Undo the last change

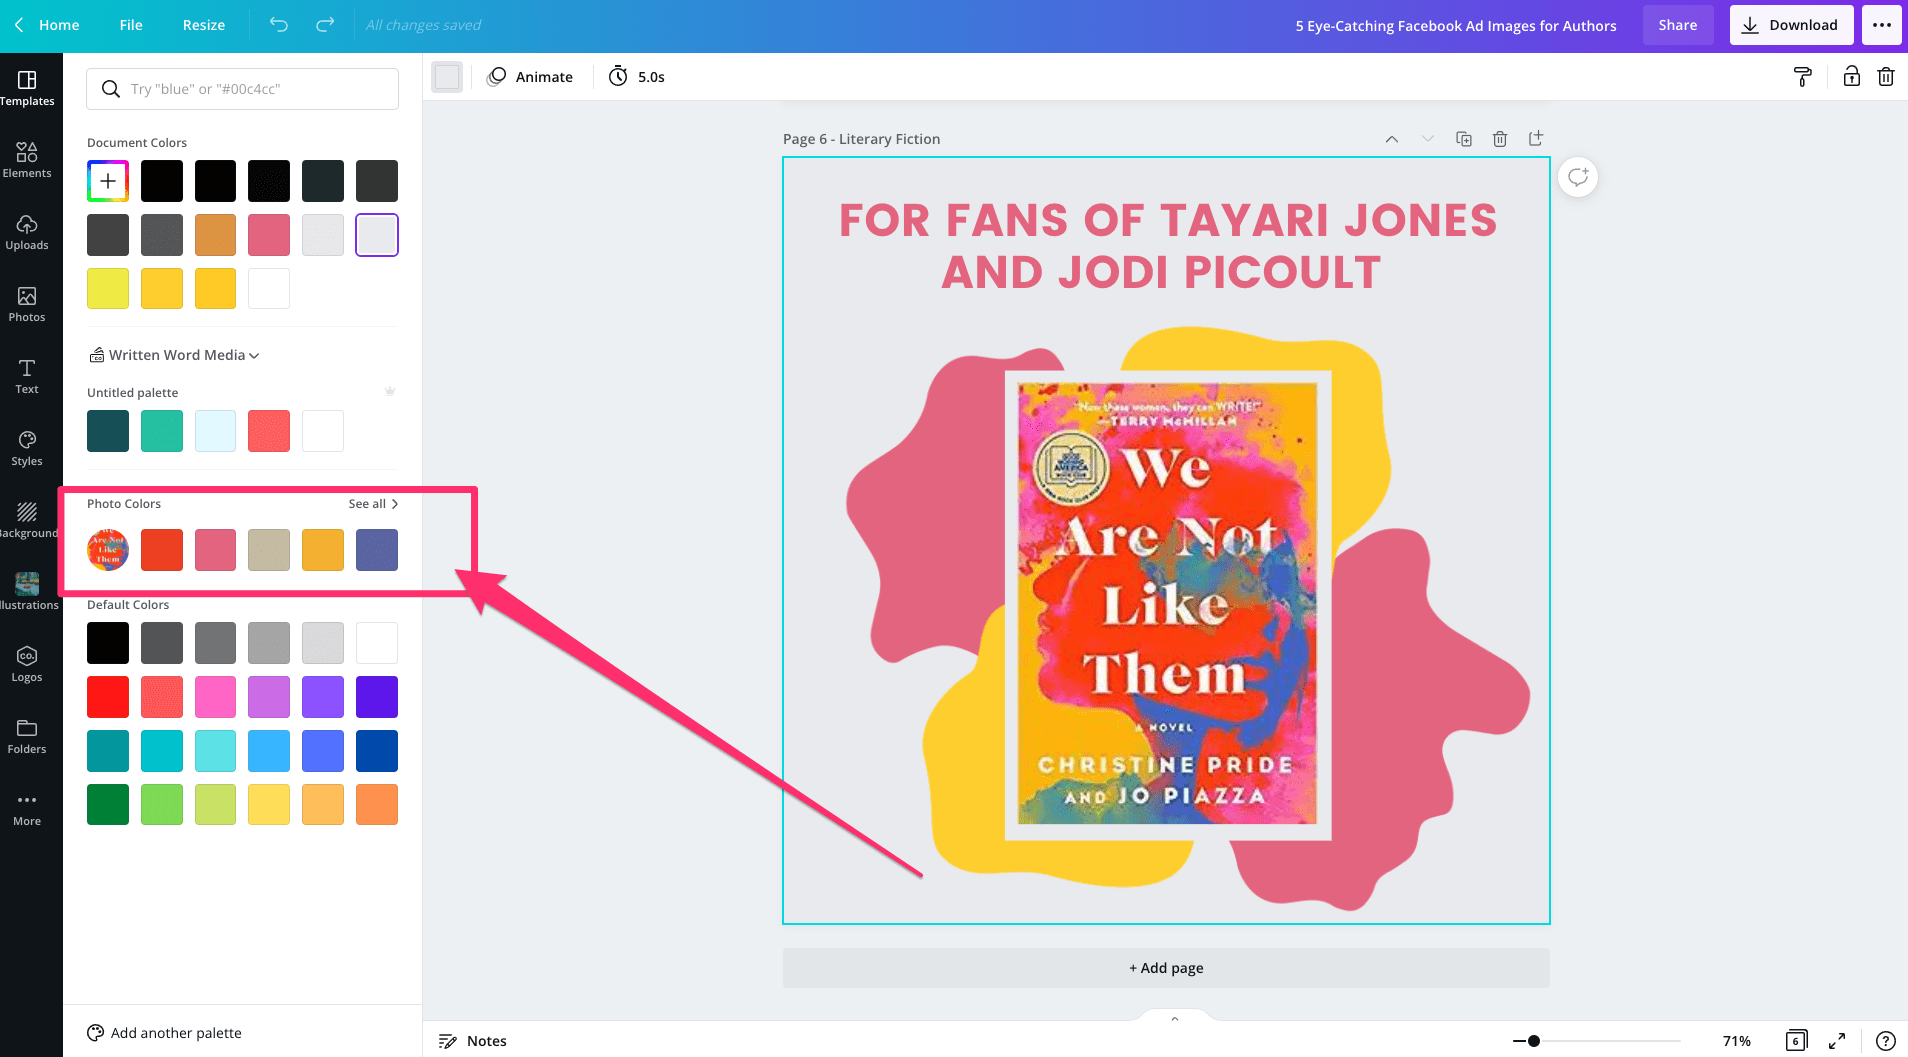[279, 25]
